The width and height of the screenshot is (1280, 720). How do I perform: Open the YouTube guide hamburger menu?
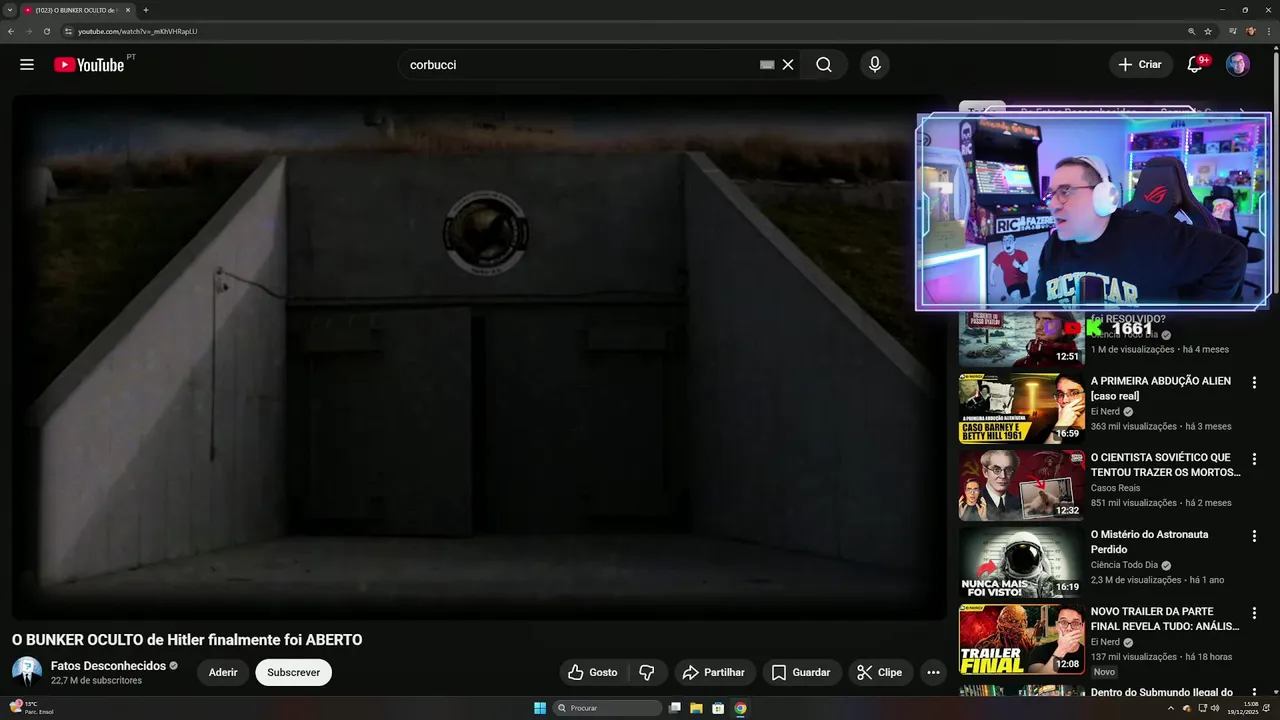tap(27, 65)
